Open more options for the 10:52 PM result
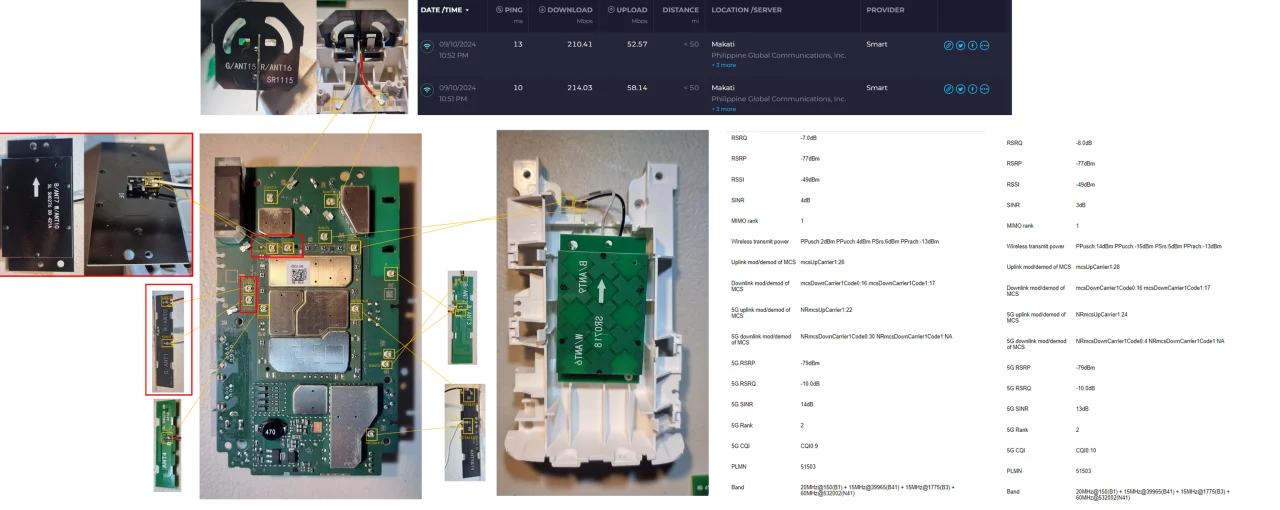 click(x=985, y=45)
